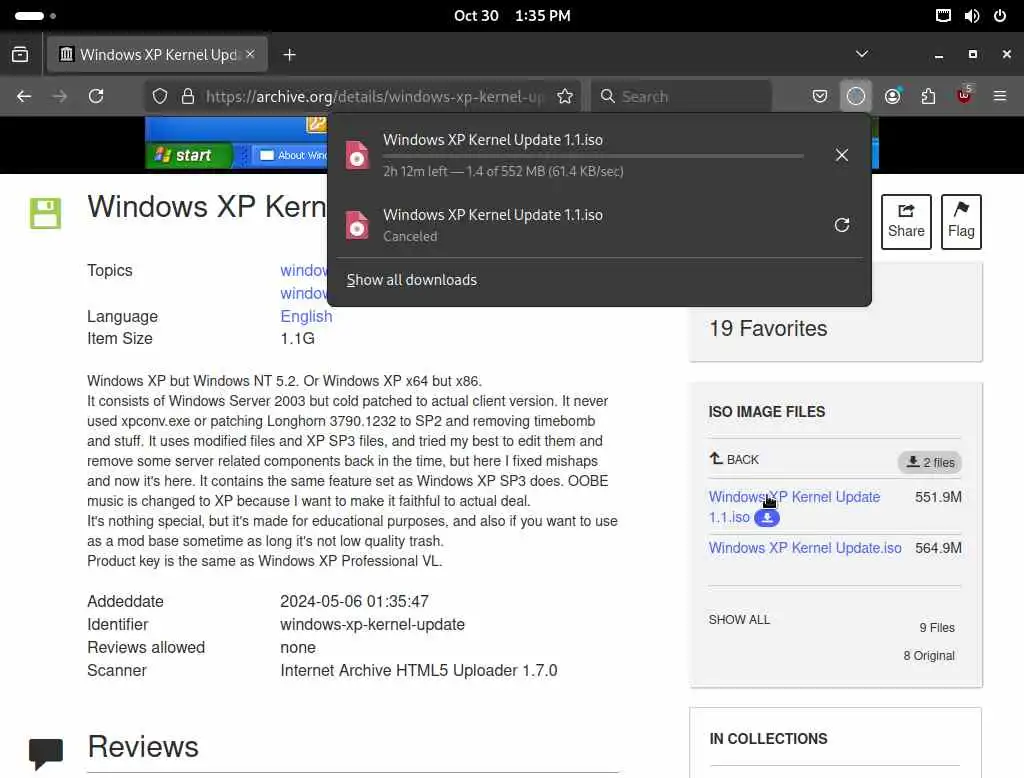The height and width of the screenshot is (778, 1024).
Task: Open Firefox View from the tab bar
Action: pos(20,55)
